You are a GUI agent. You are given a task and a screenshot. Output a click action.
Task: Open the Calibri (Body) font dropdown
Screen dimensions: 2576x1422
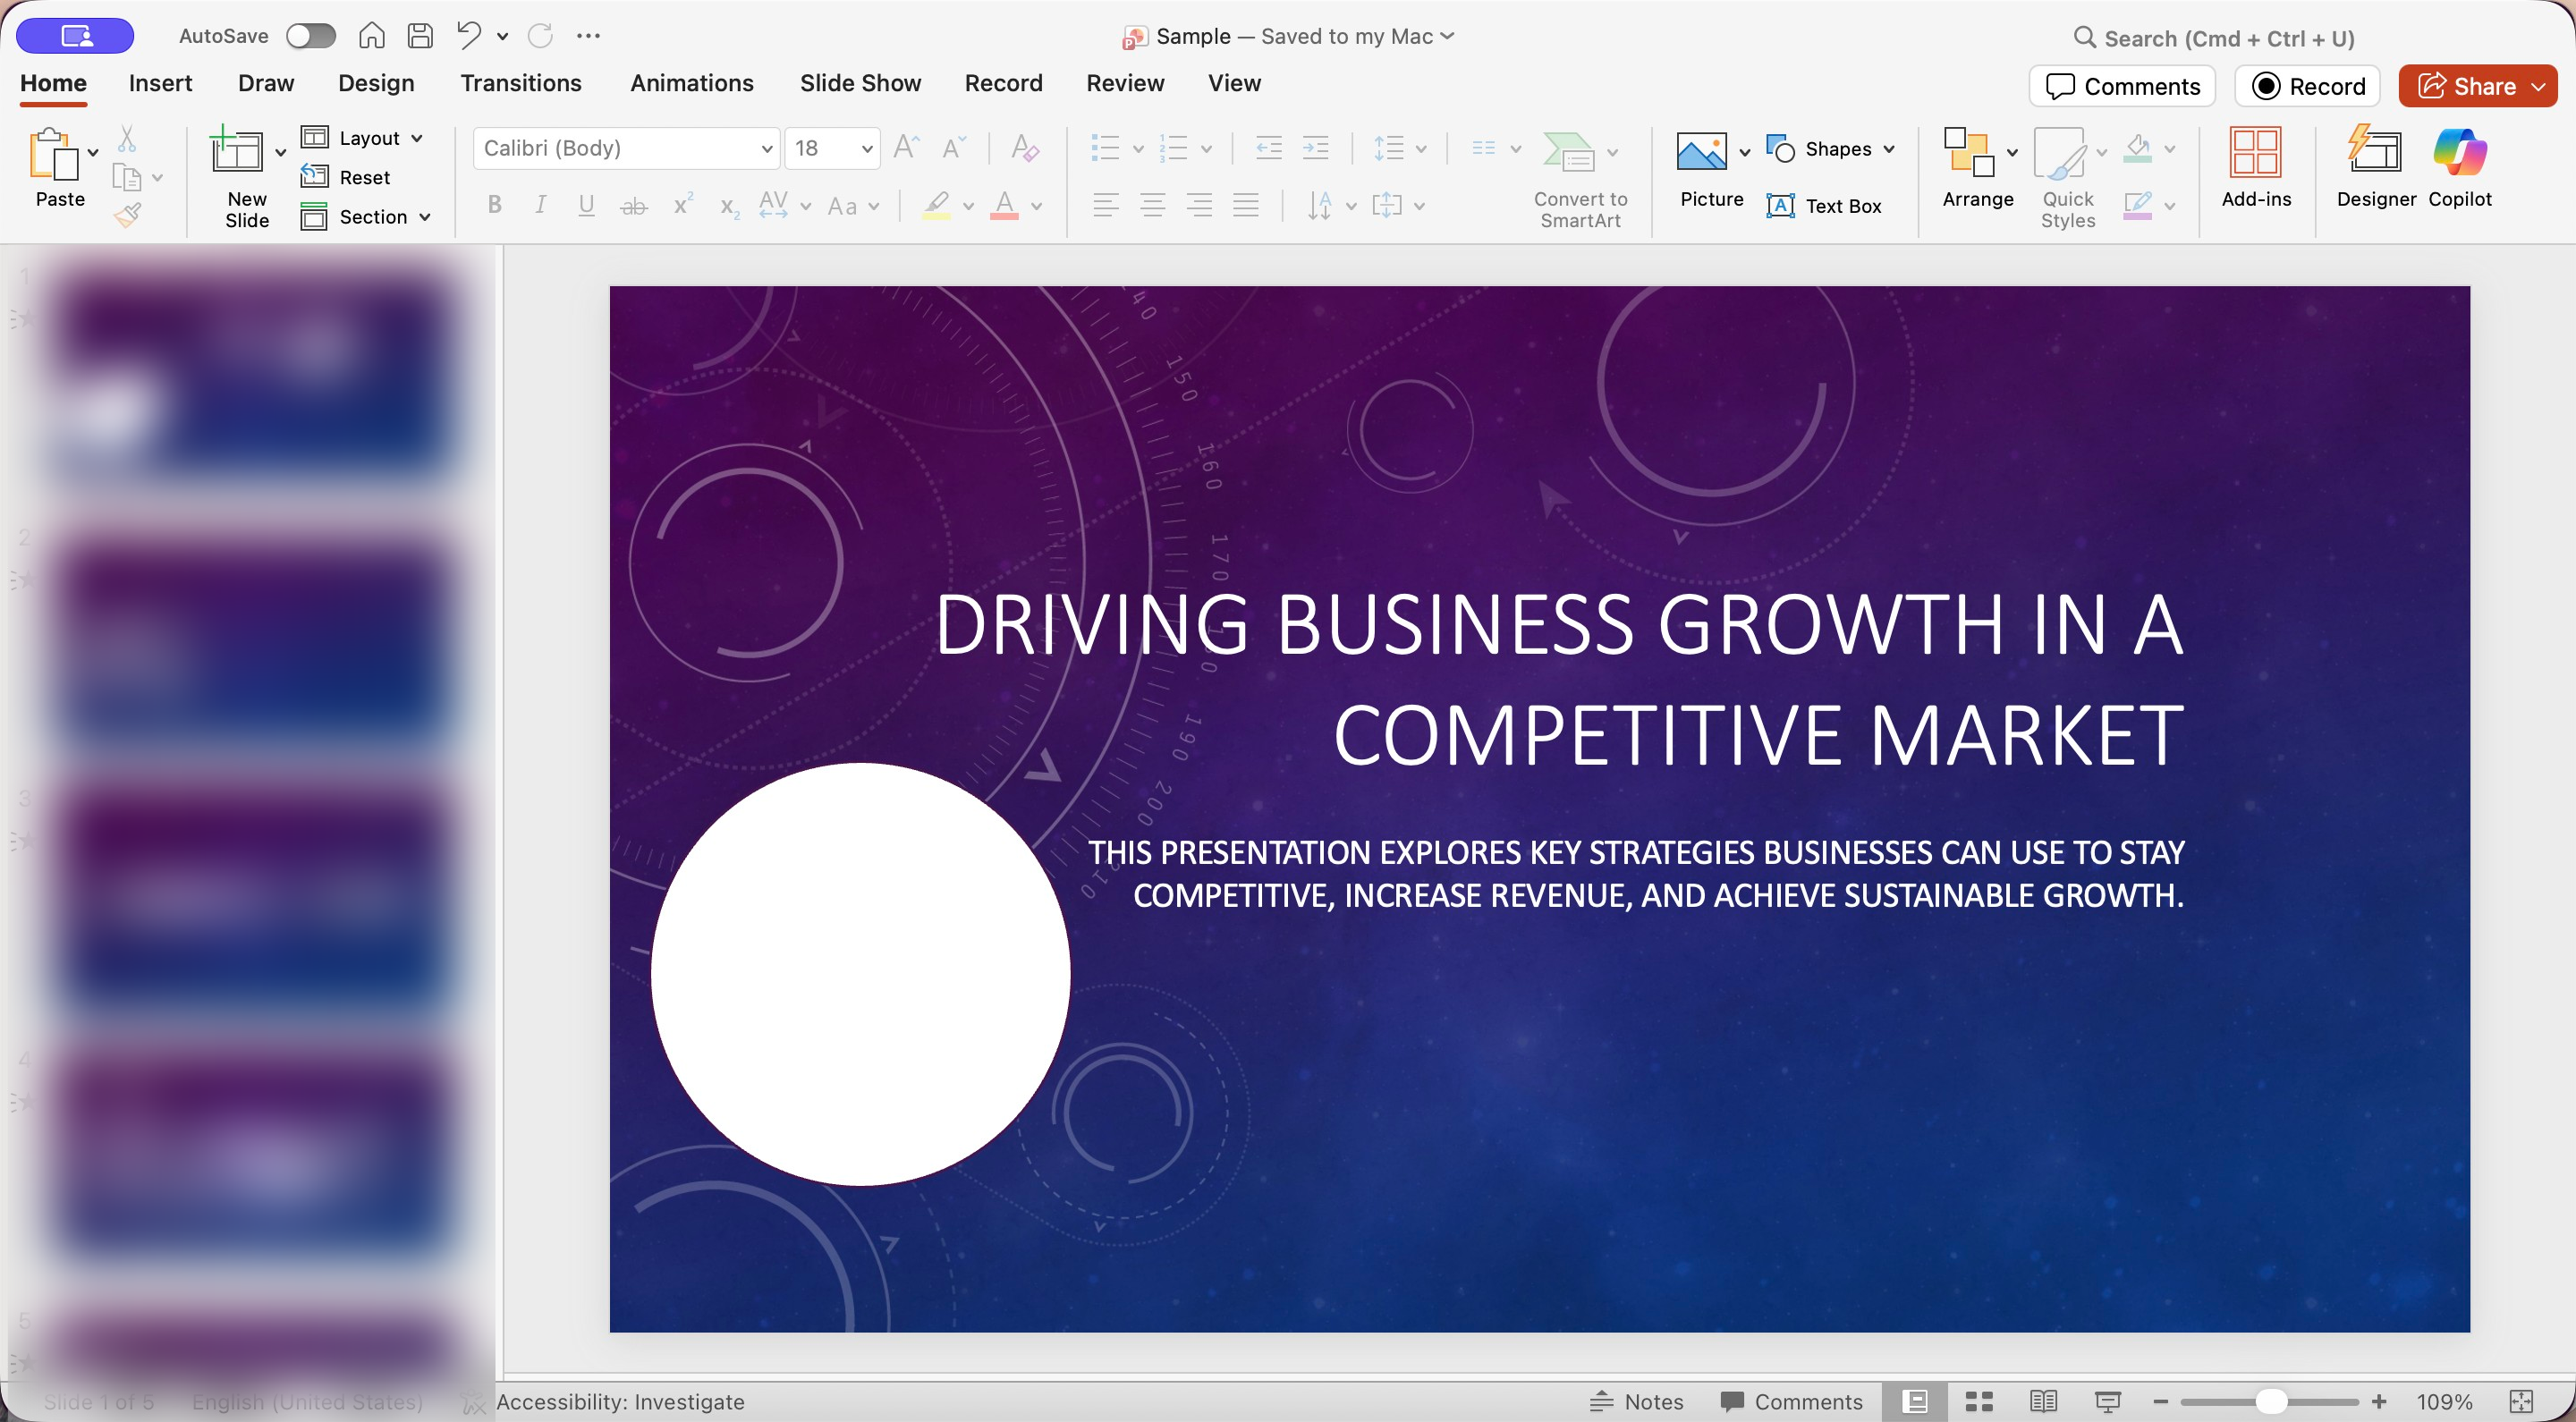766,149
